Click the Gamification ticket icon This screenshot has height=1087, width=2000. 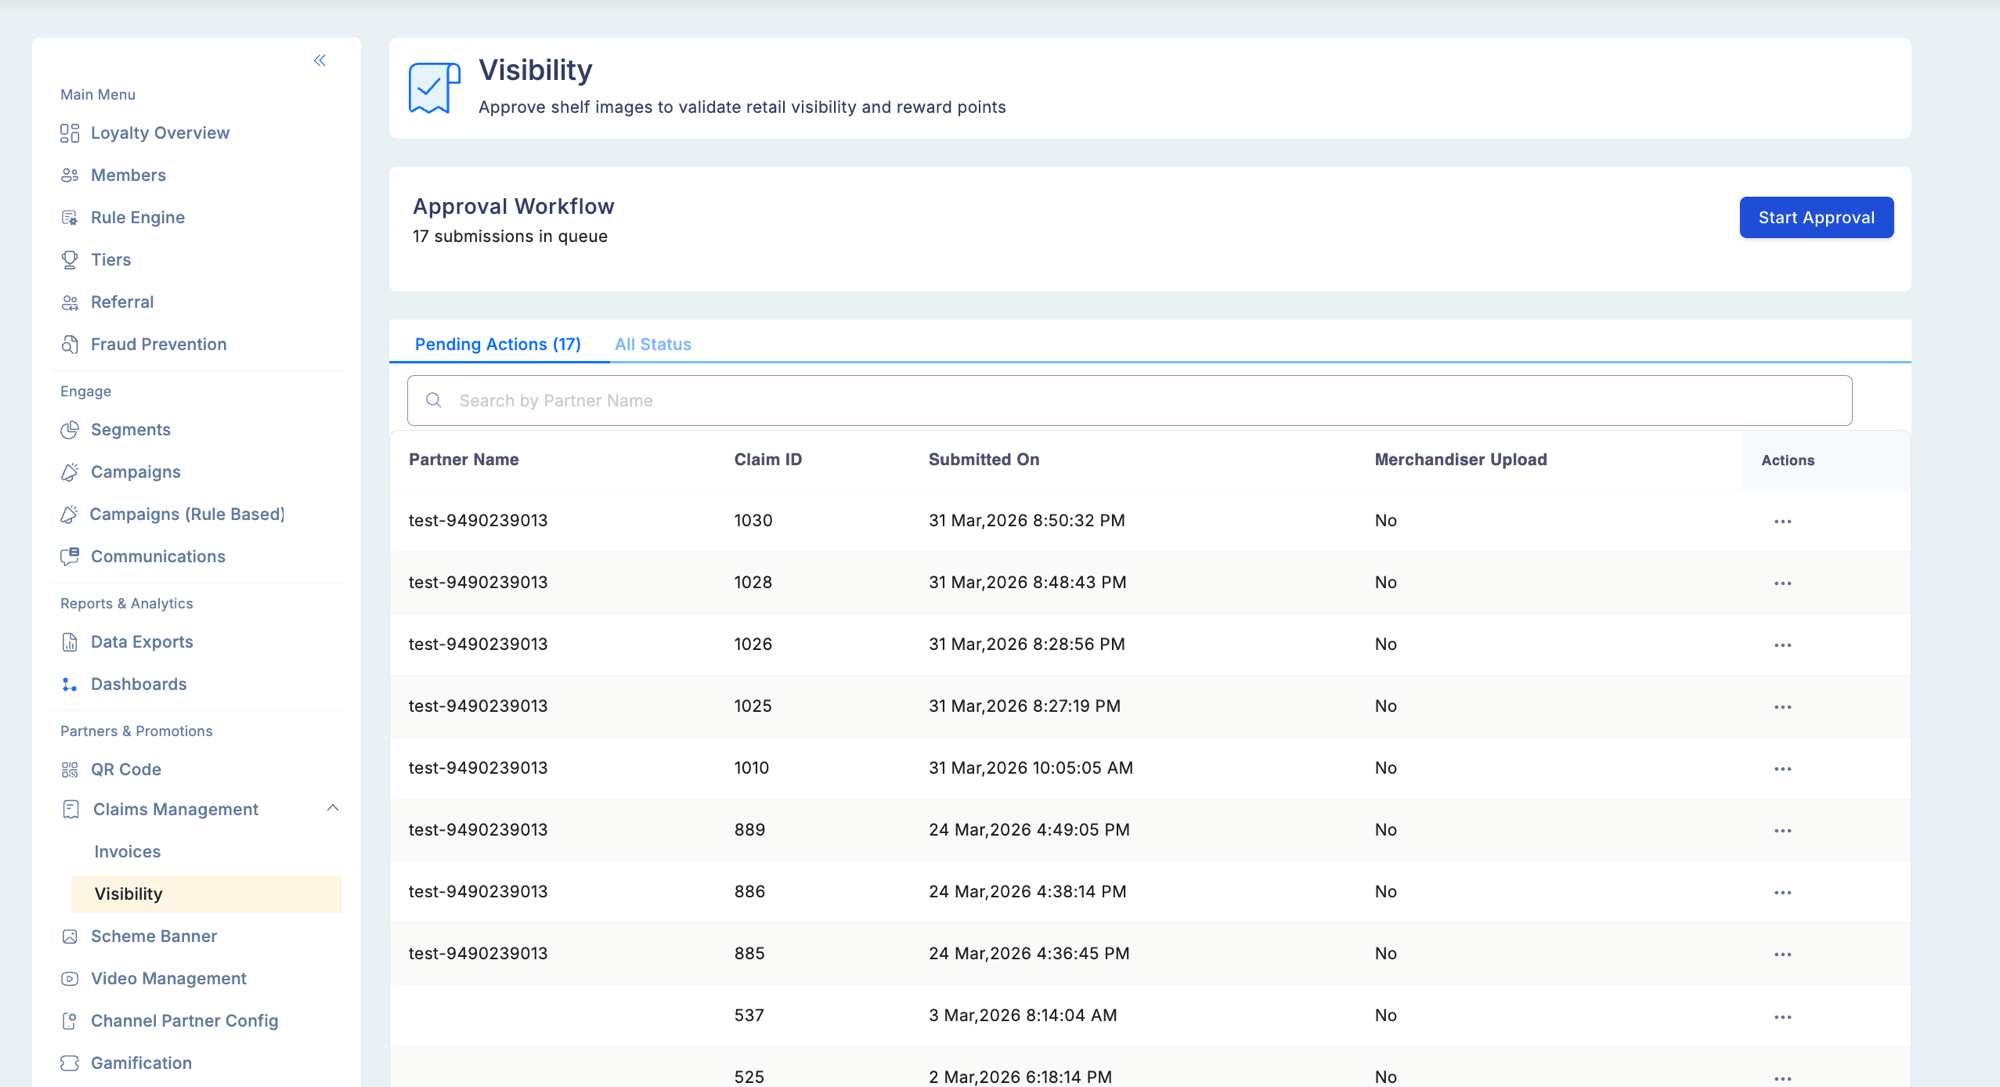click(x=70, y=1063)
